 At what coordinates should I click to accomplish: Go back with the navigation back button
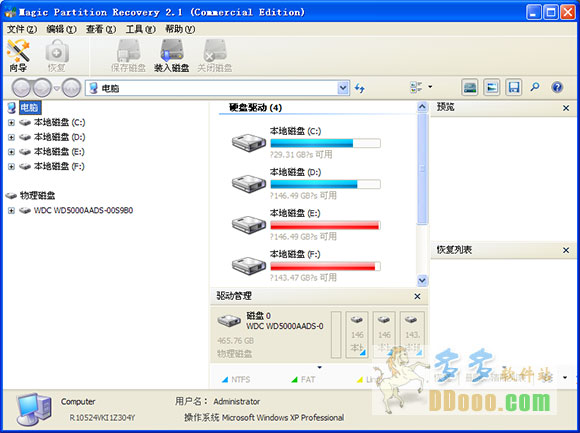21,88
